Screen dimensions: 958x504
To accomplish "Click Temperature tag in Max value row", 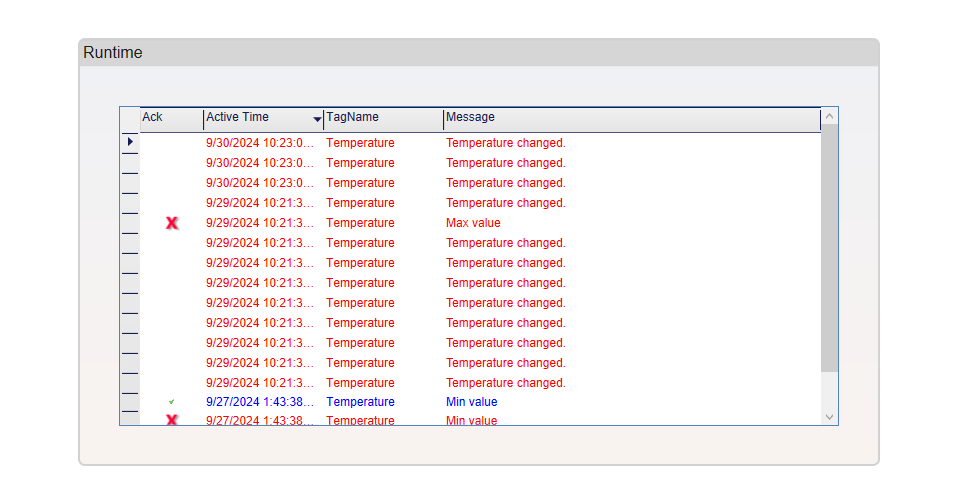I will coord(360,223).
